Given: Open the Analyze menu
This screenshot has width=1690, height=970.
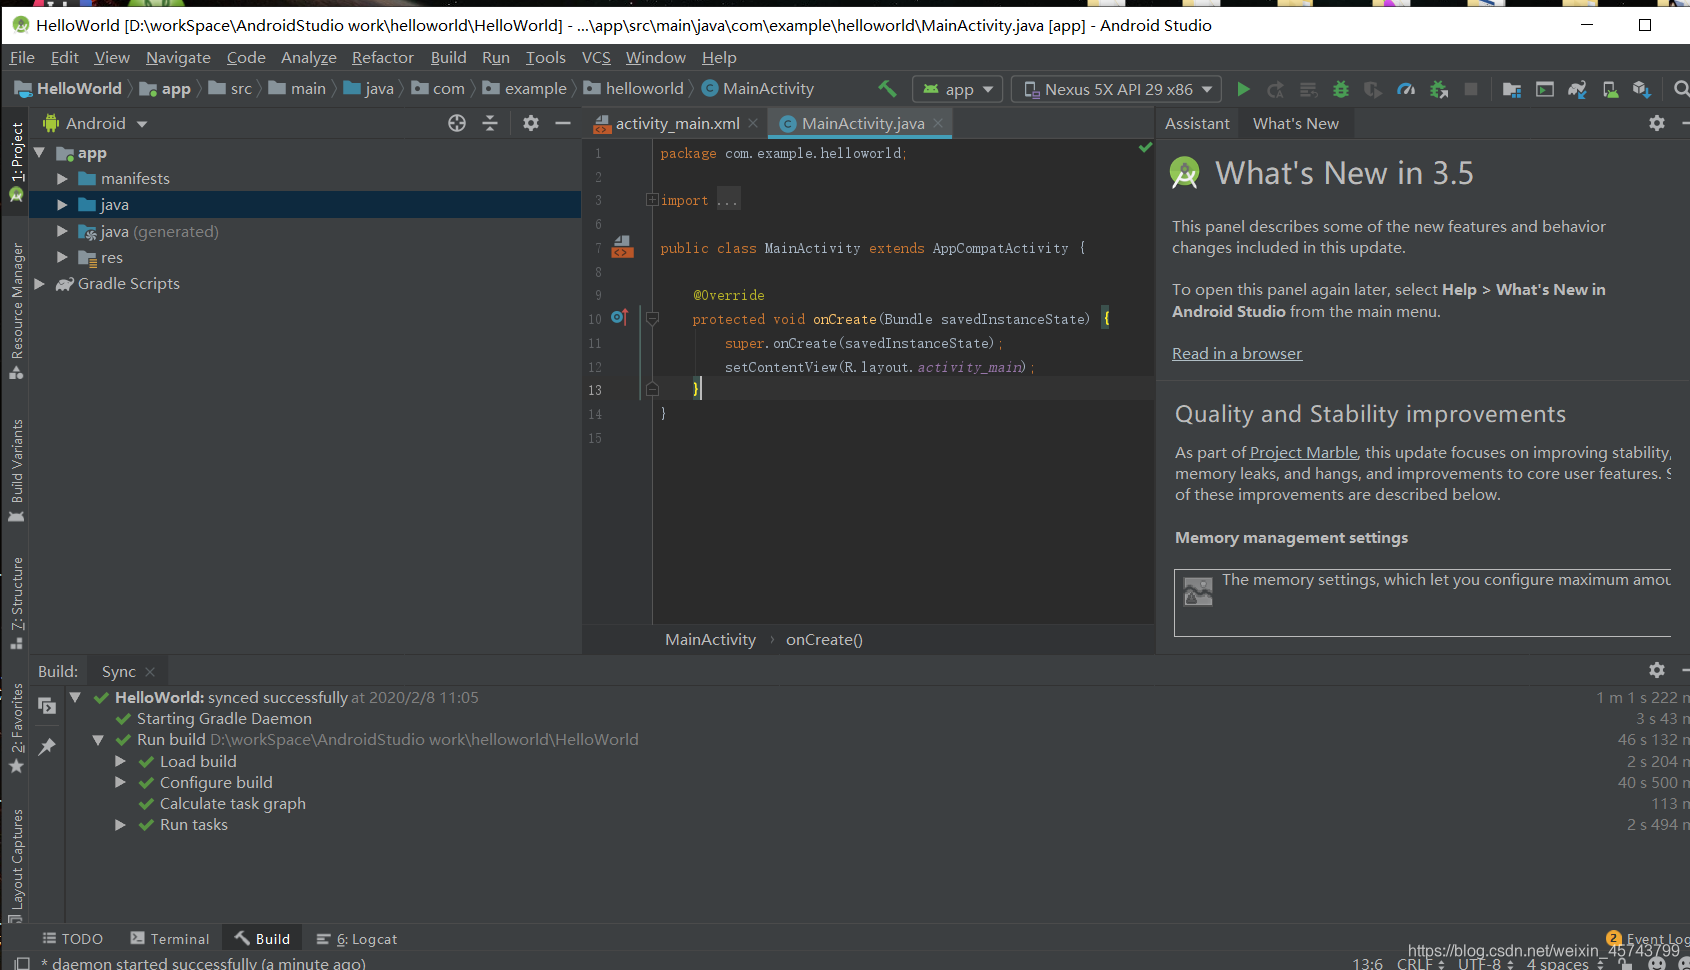Looking at the screenshot, I should [x=308, y=58].
